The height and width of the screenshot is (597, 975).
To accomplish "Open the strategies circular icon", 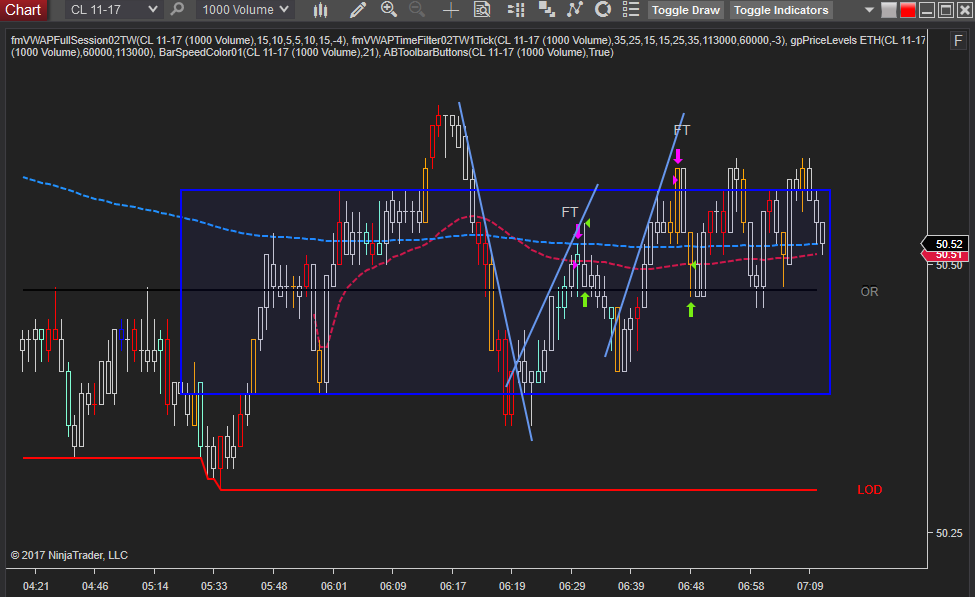I will point(603,9).
